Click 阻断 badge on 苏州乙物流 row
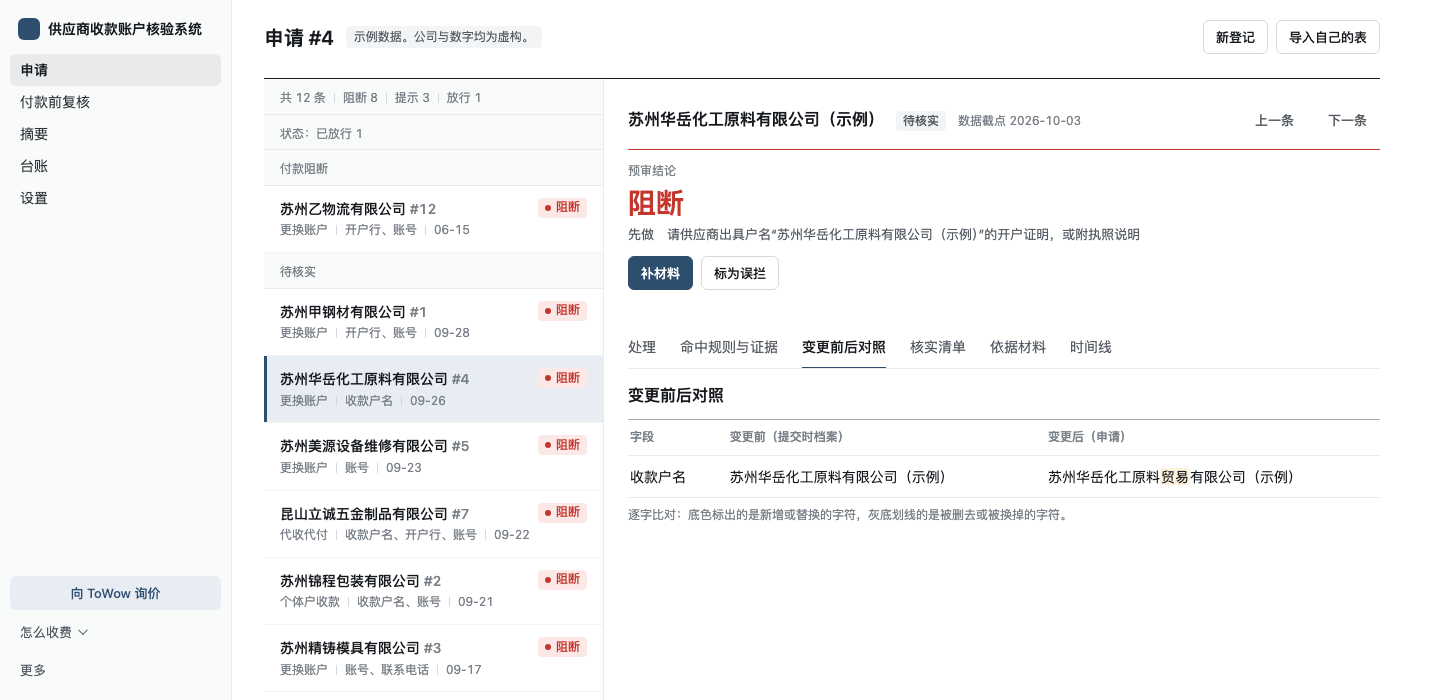1440x700 pixels. pos(562,208)
